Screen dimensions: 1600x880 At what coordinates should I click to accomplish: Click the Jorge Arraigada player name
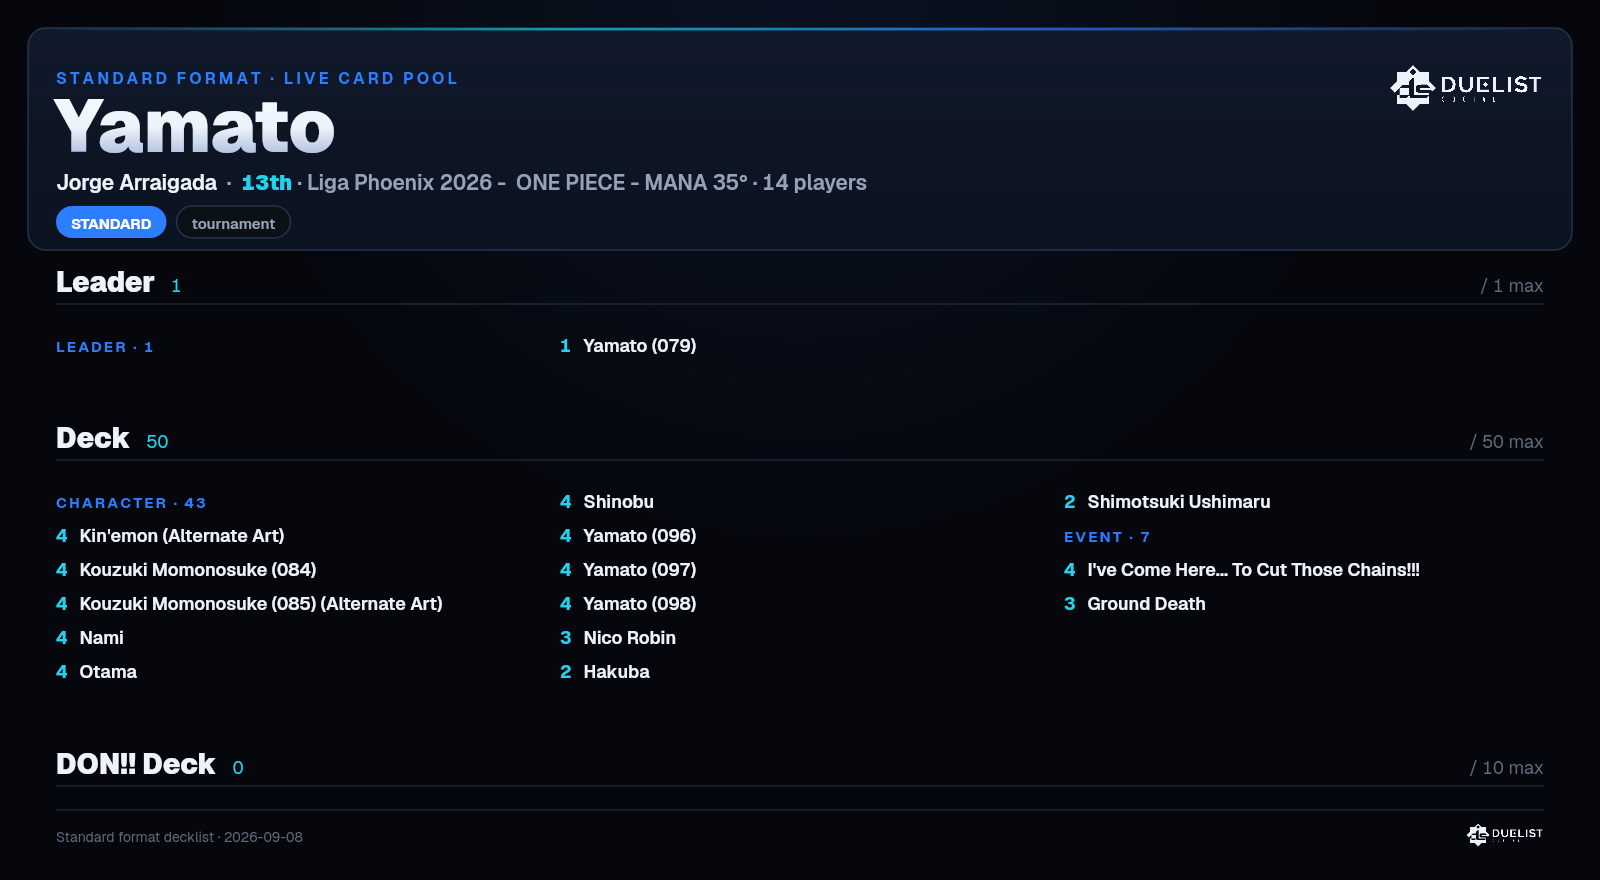pos(136,183)
